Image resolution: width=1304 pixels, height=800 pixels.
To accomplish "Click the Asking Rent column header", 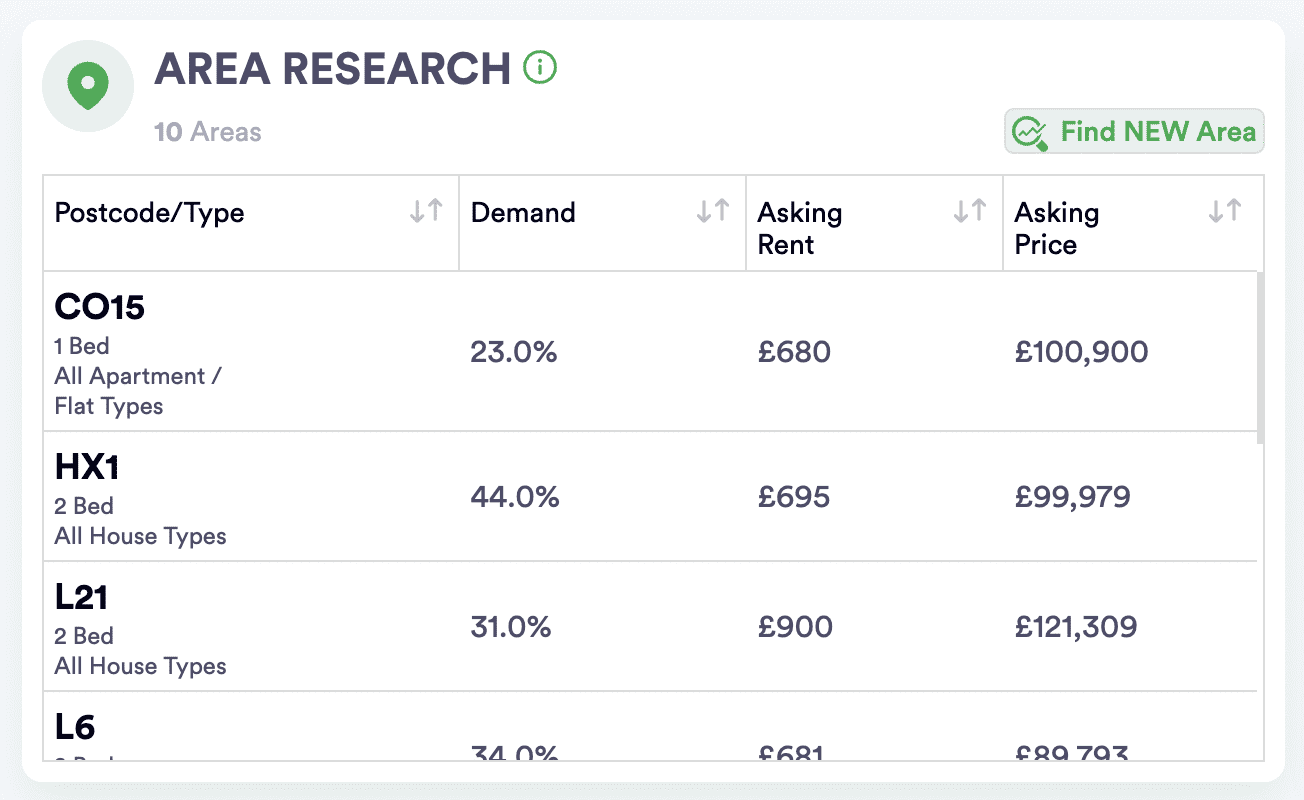I will coord(800,228).
